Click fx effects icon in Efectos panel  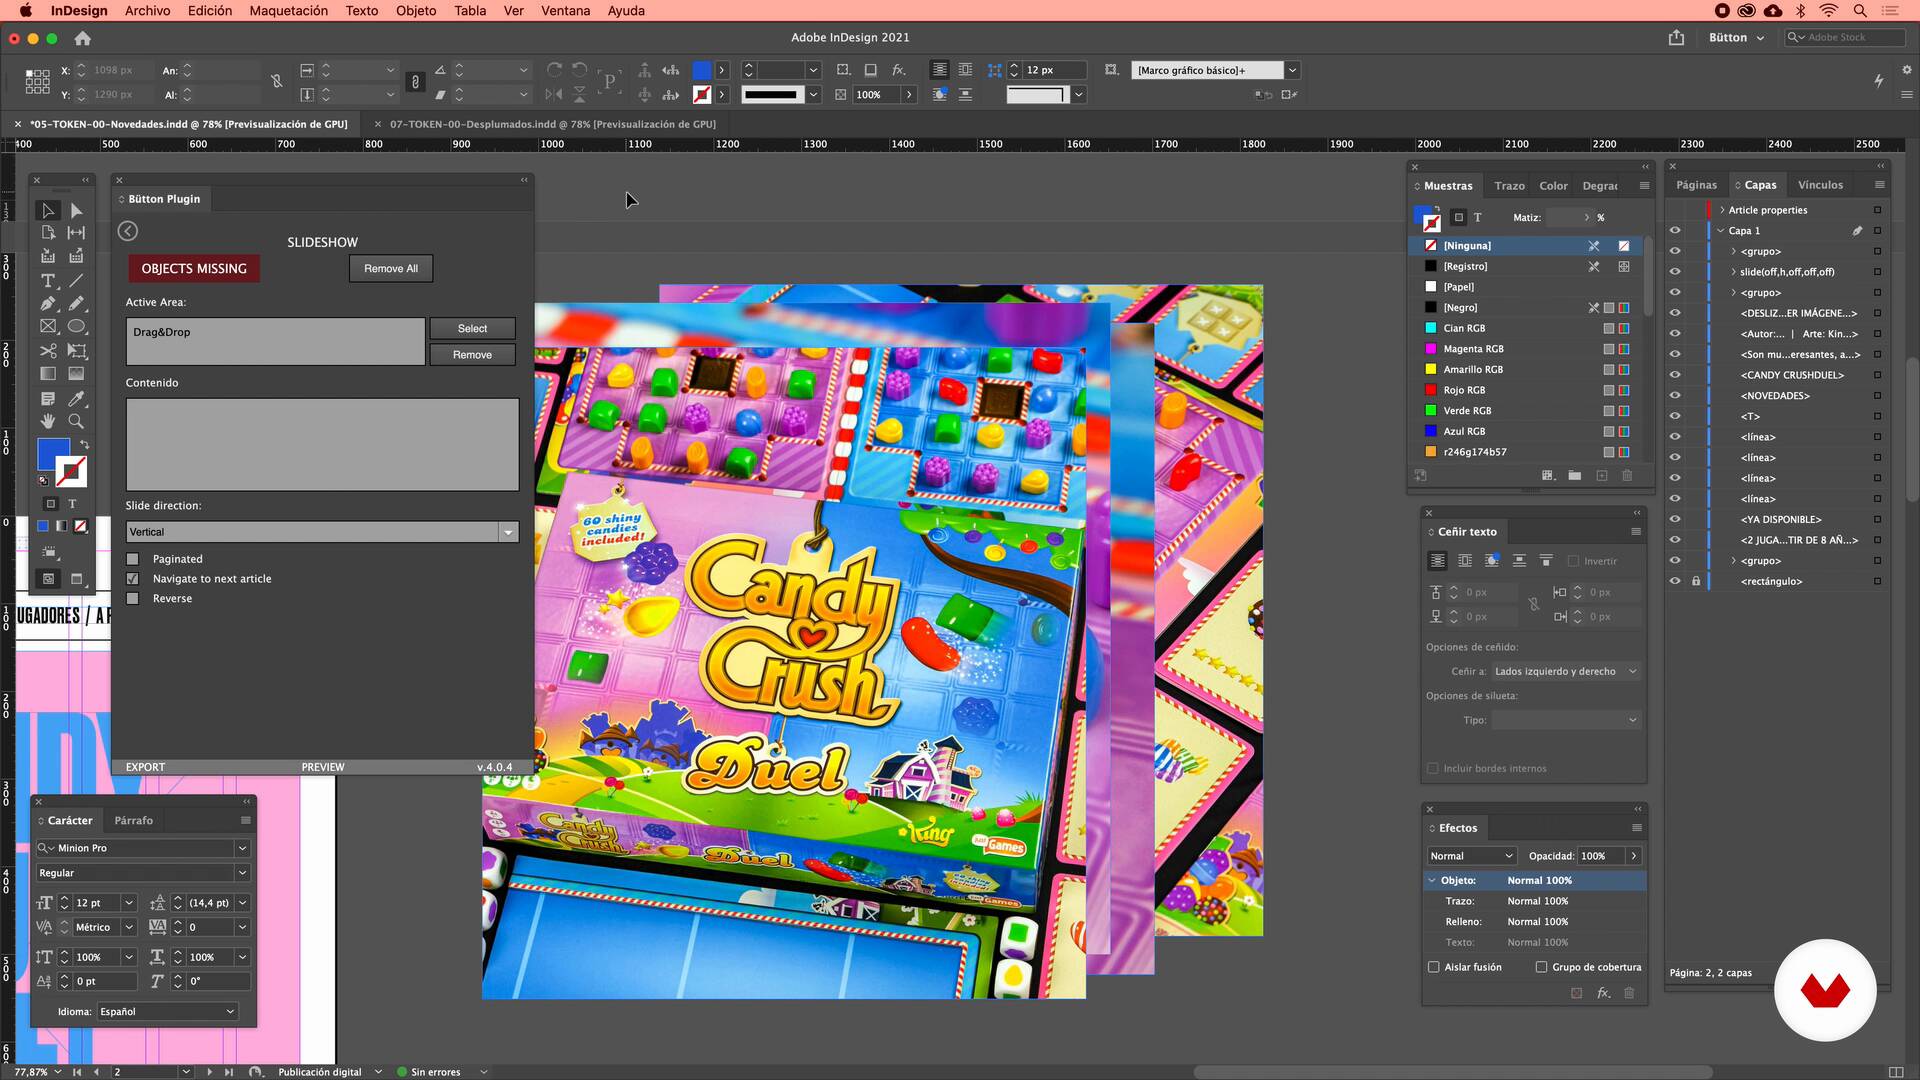click(1603, 993)
